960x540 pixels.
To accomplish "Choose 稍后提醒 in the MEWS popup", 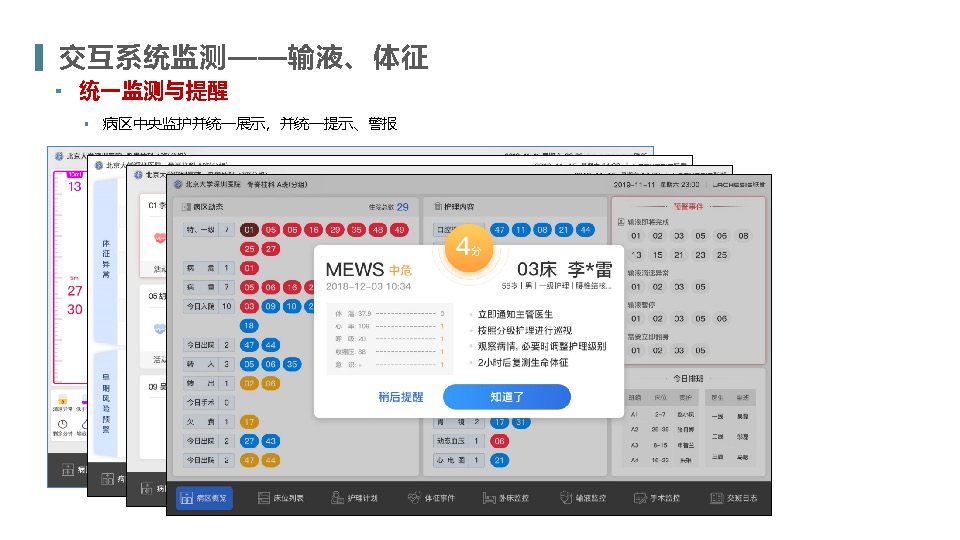I will [401, 397].
